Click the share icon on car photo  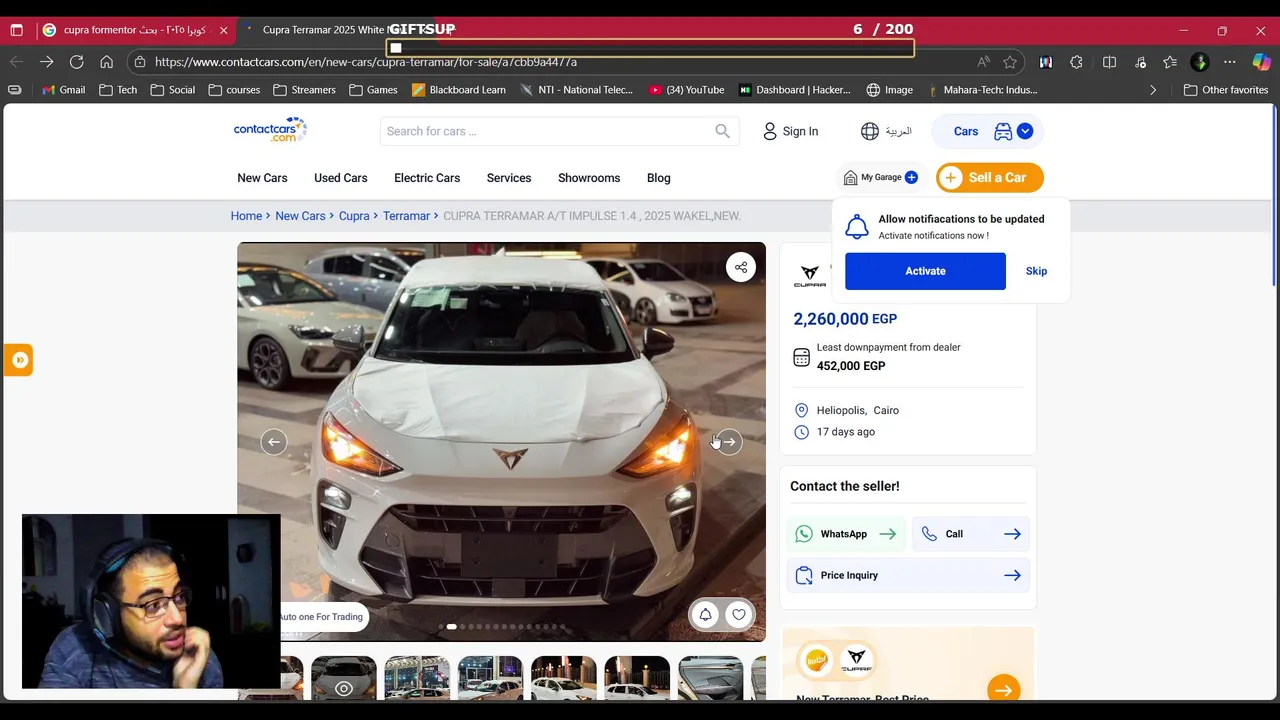pyautogui.click(x=740, y=267)
